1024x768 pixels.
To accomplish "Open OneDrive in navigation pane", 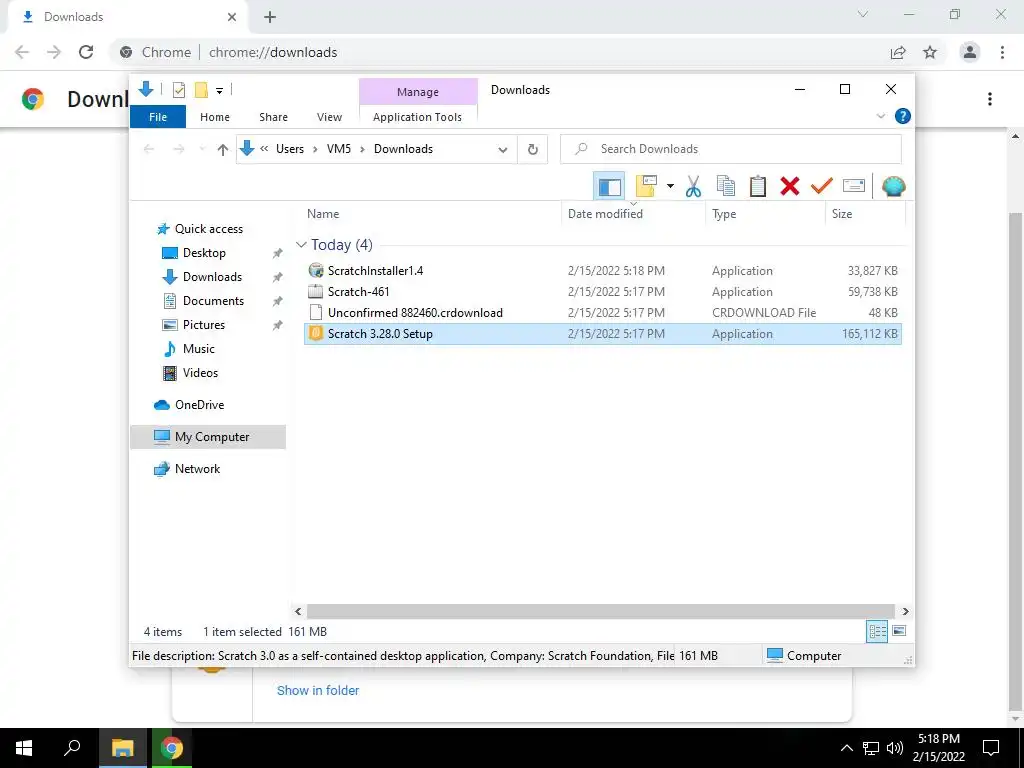I will point(199,405).
